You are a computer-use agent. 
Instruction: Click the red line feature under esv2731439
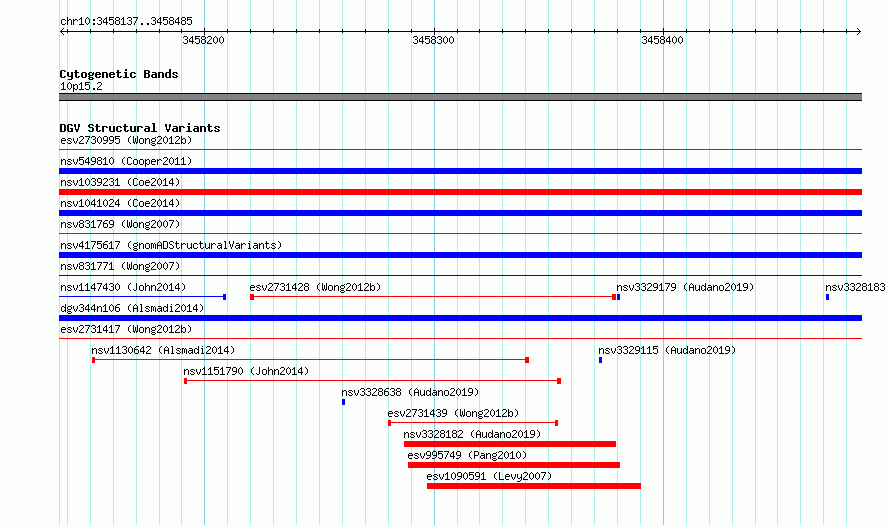(x=473, y=423)
